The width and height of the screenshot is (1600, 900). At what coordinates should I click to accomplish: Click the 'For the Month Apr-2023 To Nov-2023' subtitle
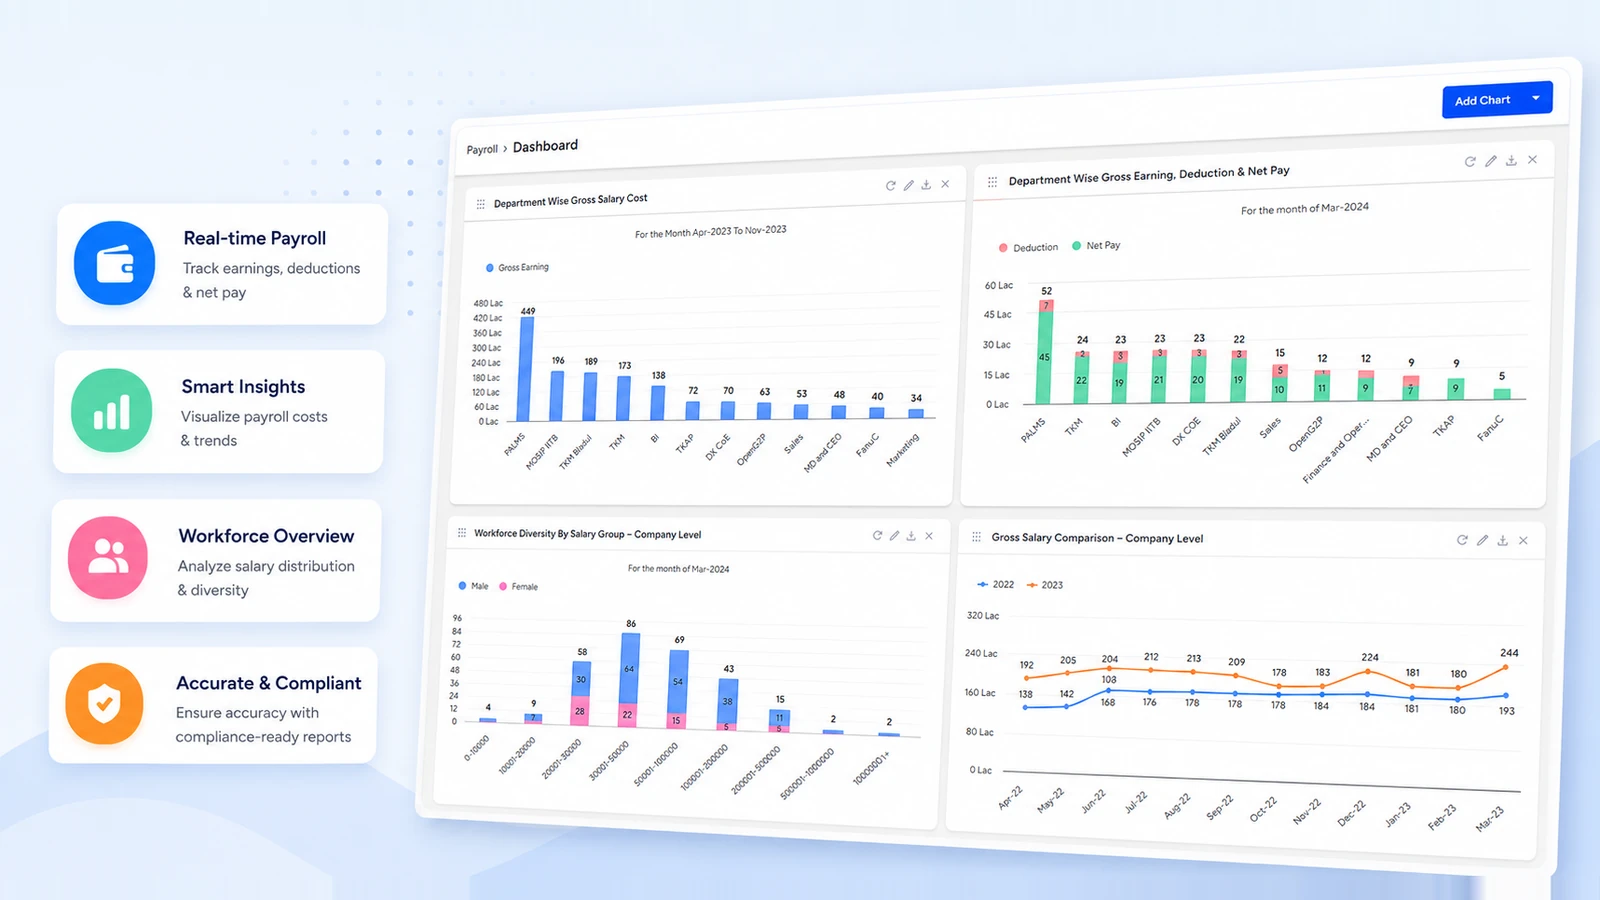pyautogui.click(x=710, y=232)
